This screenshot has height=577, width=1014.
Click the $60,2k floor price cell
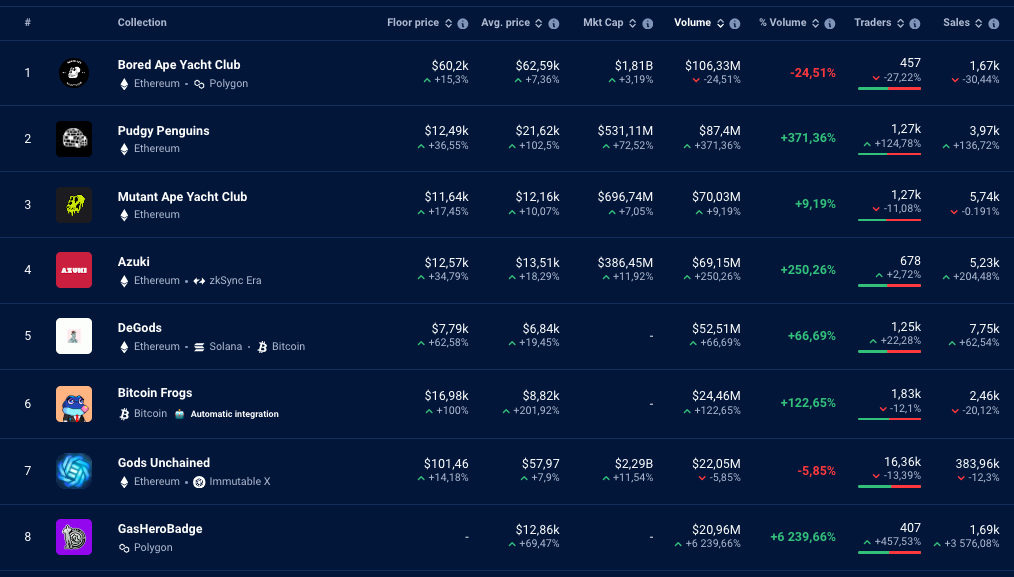click(x=450, y=66)
